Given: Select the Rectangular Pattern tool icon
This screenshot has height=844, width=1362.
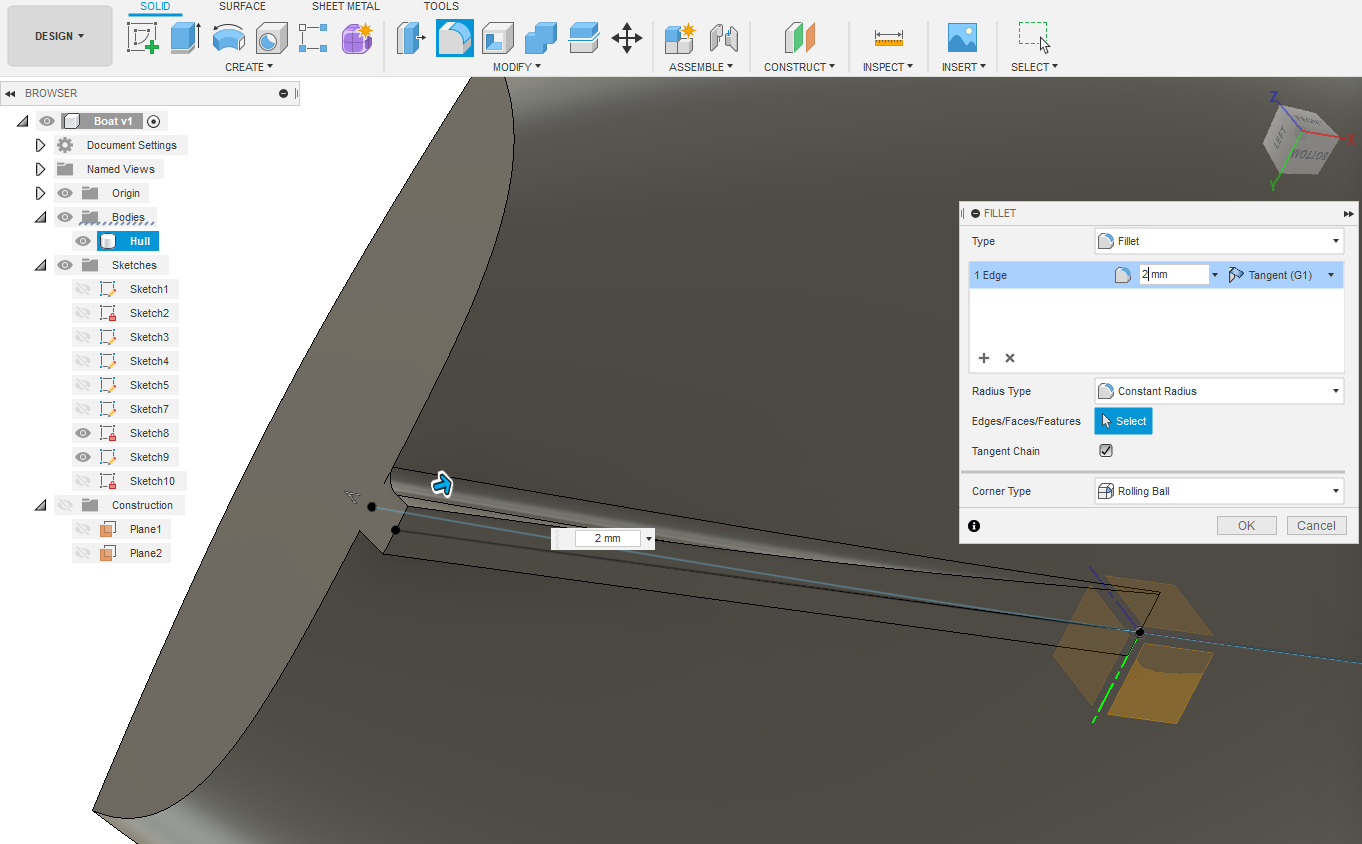Looking at the screenshot, I should (x=313, y=38).
